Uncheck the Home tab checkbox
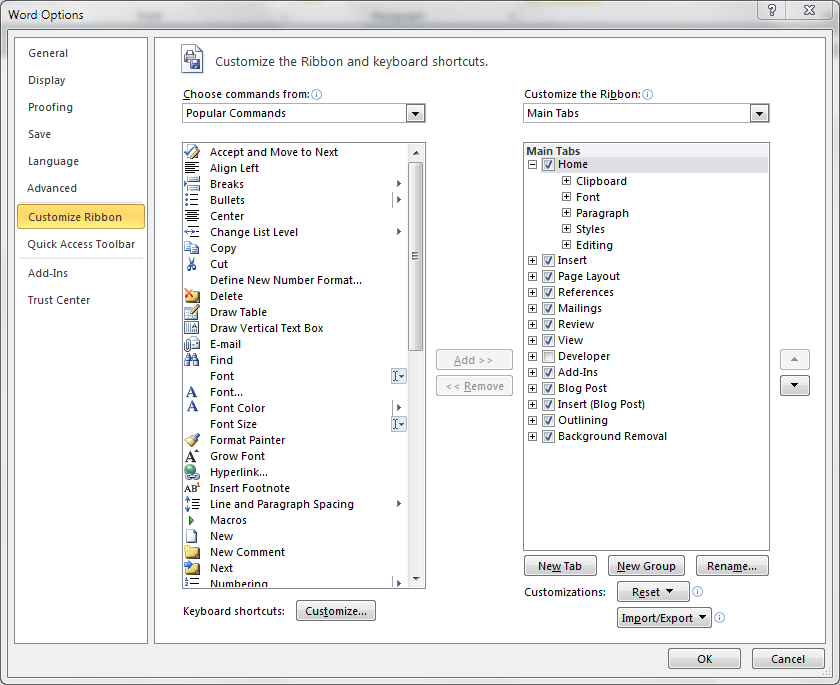 (548, 164)
